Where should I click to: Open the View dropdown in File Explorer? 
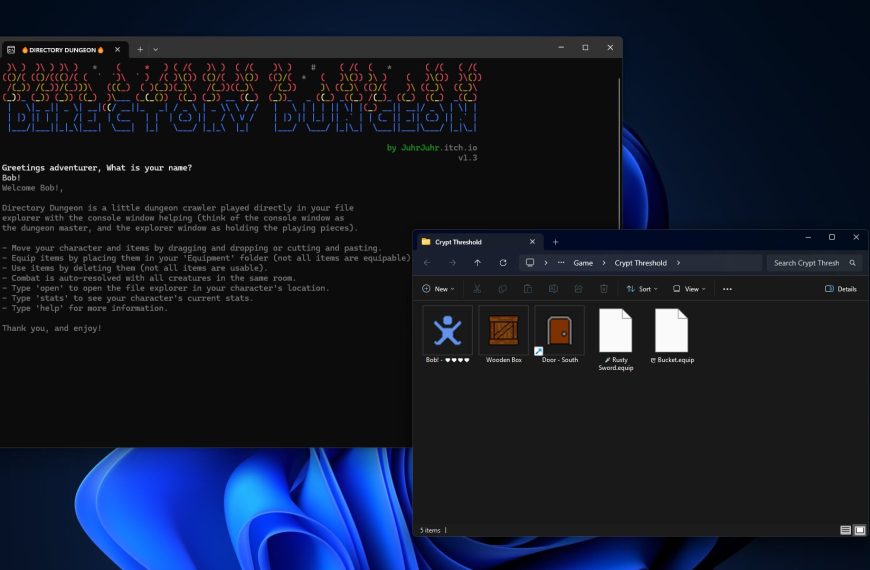point(689,289)
